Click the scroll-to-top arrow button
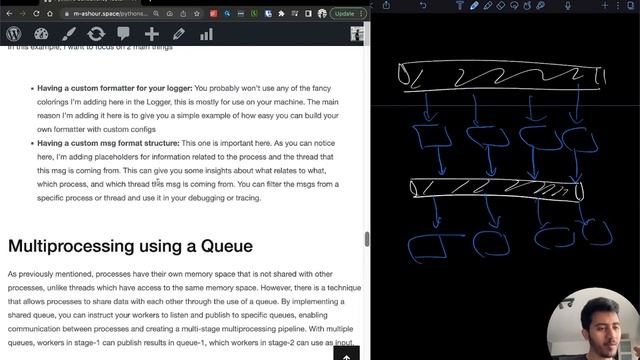This screenshot has height=360, width=640. tap(347, 353)
